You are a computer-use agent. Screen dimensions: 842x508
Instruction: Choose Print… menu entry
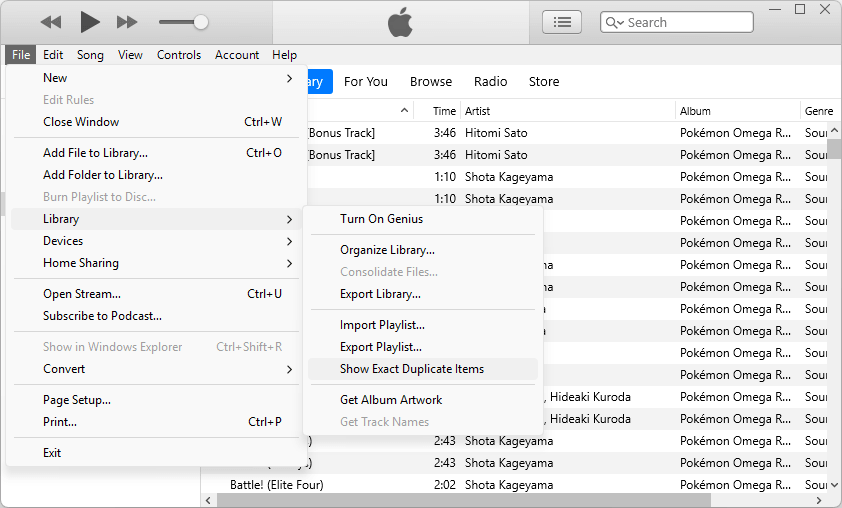156,422
